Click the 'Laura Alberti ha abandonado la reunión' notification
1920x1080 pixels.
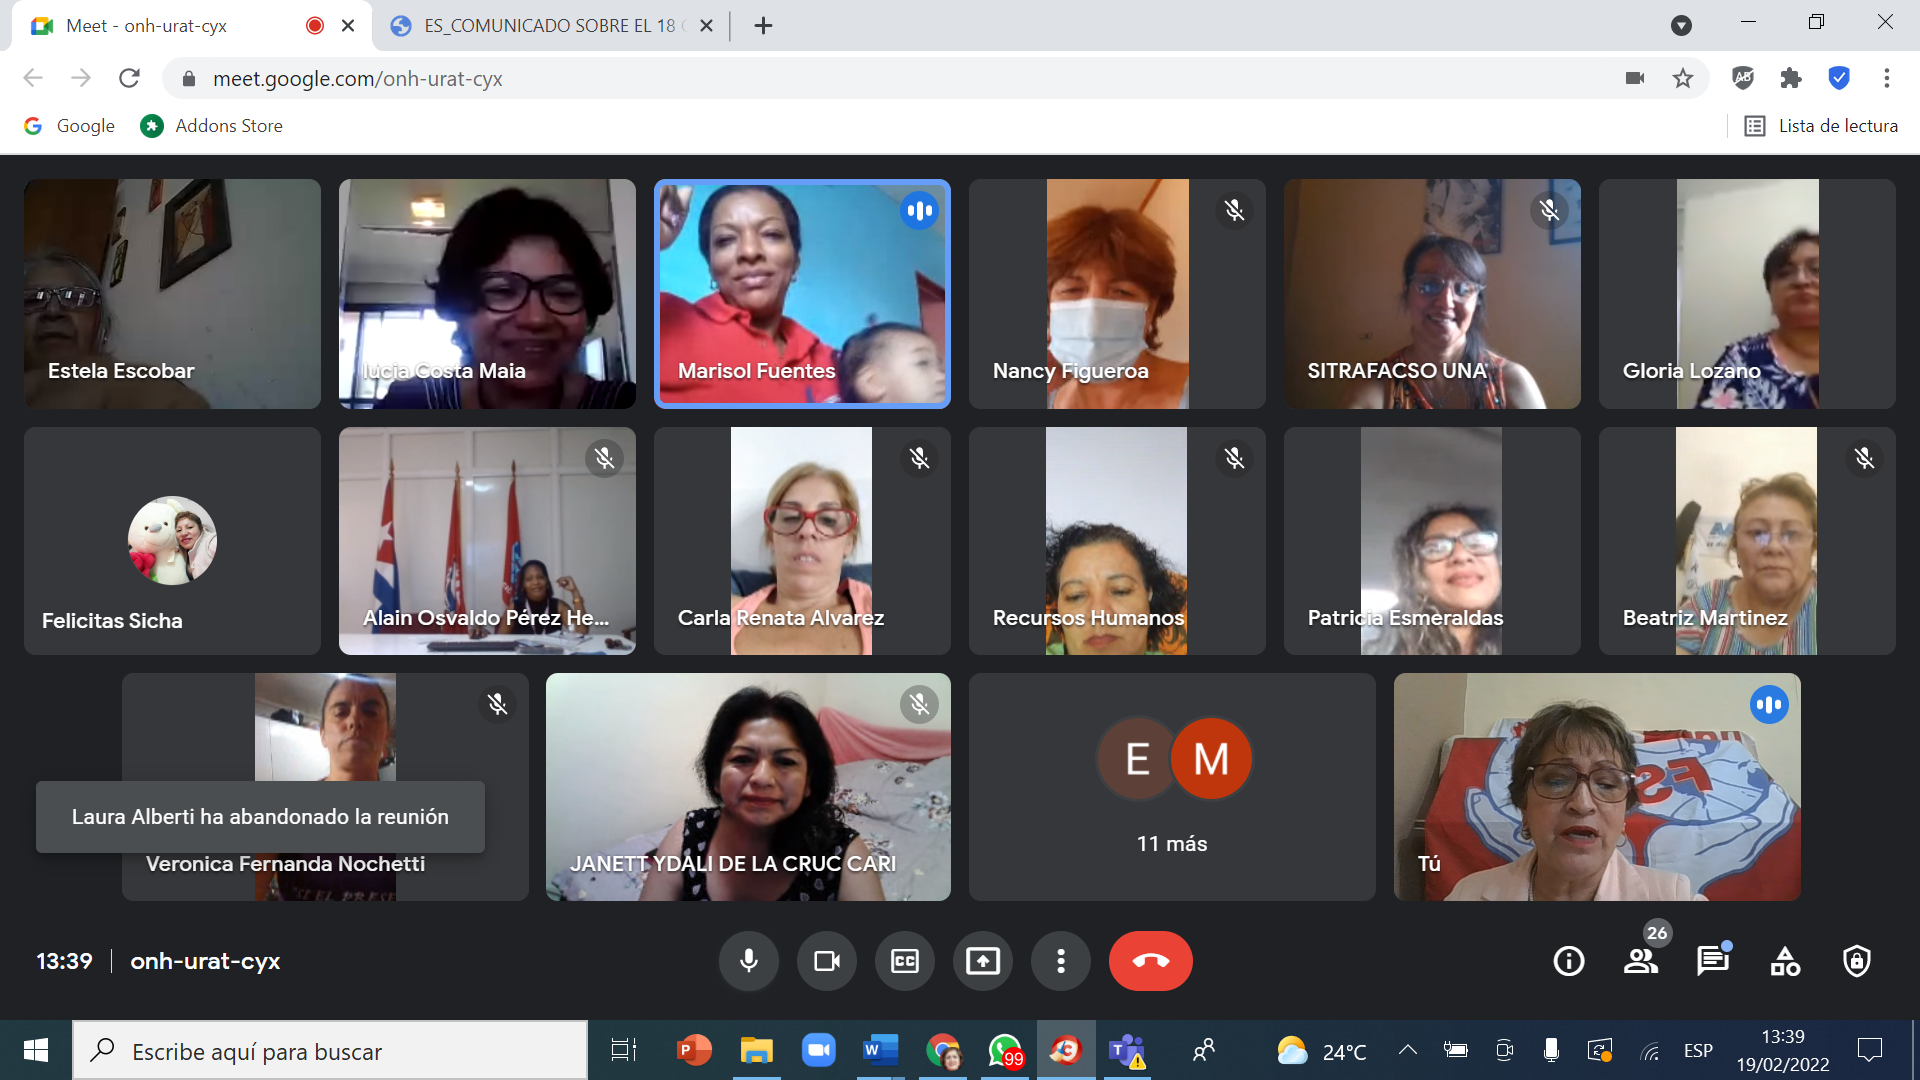[x=260, y=817]
